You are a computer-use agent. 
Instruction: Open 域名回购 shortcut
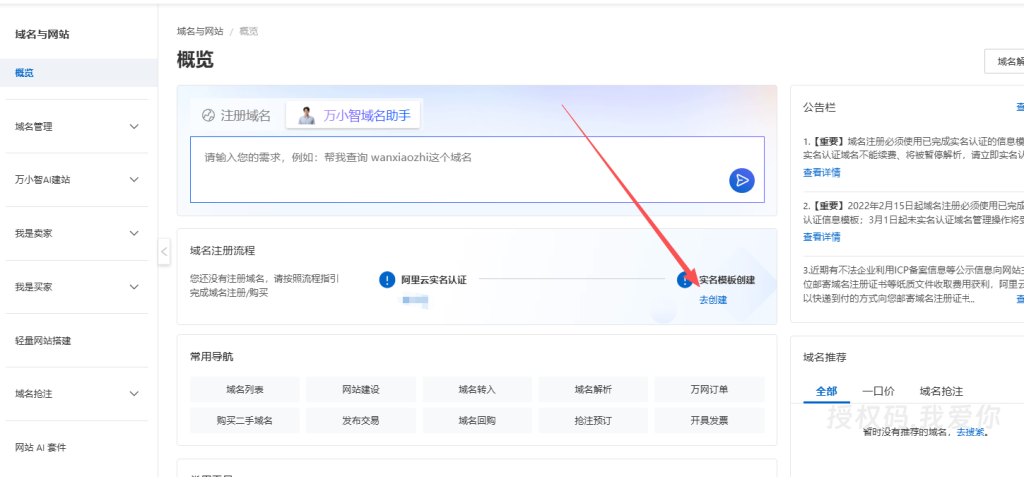pos(477,420)
